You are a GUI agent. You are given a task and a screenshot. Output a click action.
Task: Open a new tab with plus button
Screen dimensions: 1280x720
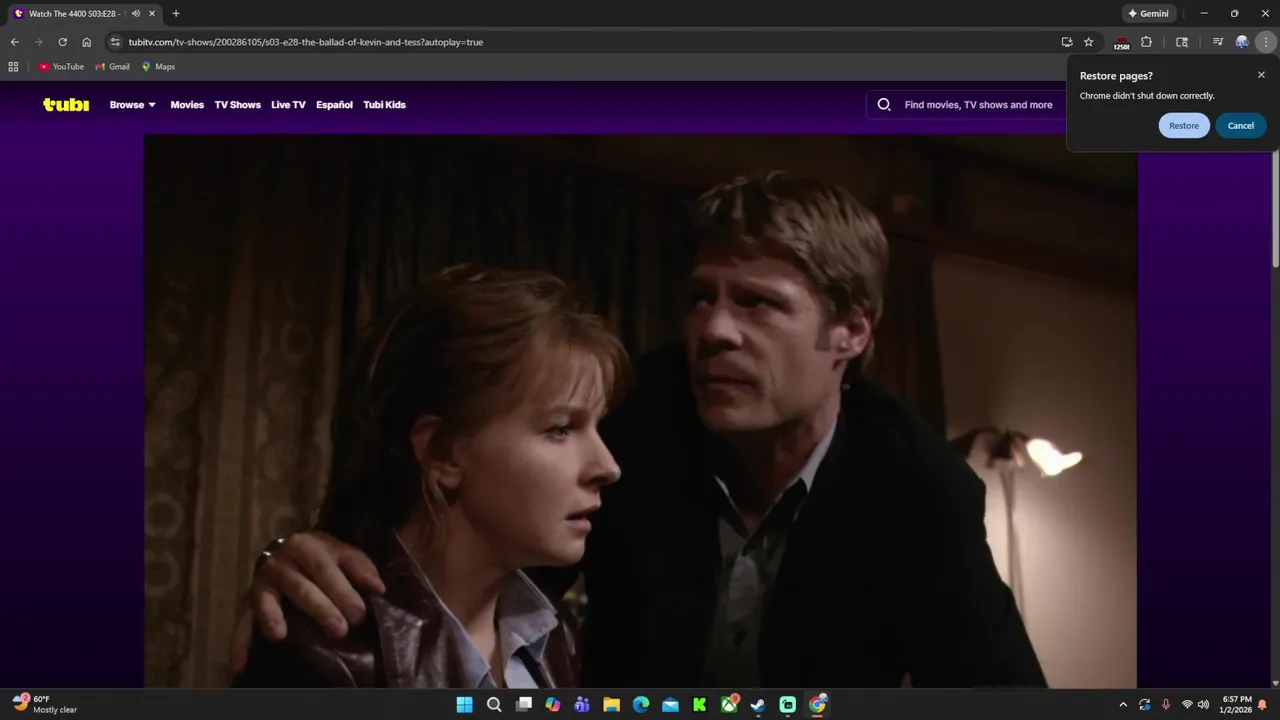tap(176, 14)
